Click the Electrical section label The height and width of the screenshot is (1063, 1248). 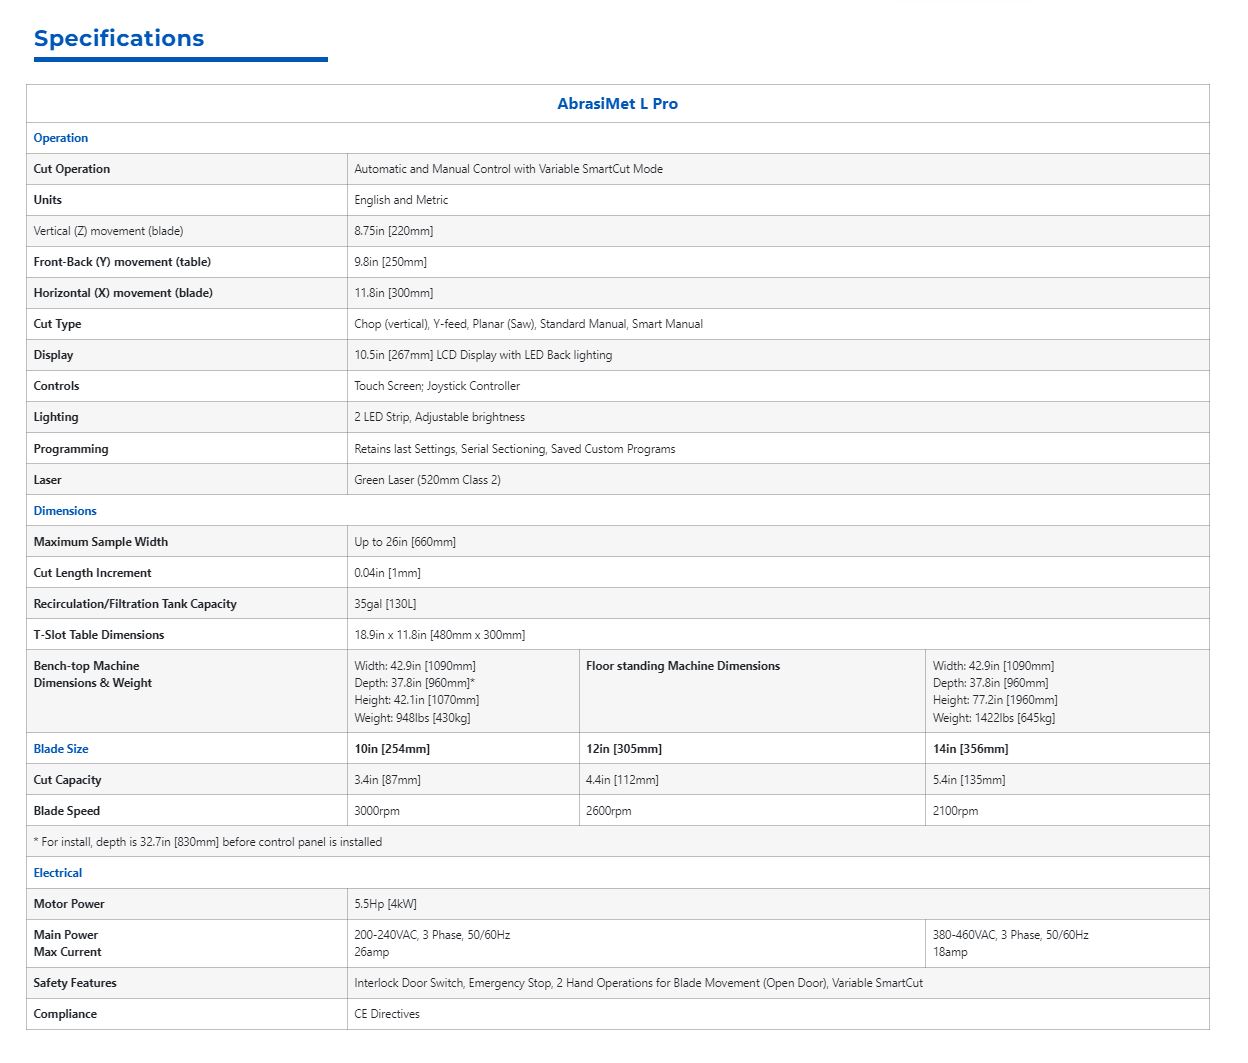coord(58,873)
